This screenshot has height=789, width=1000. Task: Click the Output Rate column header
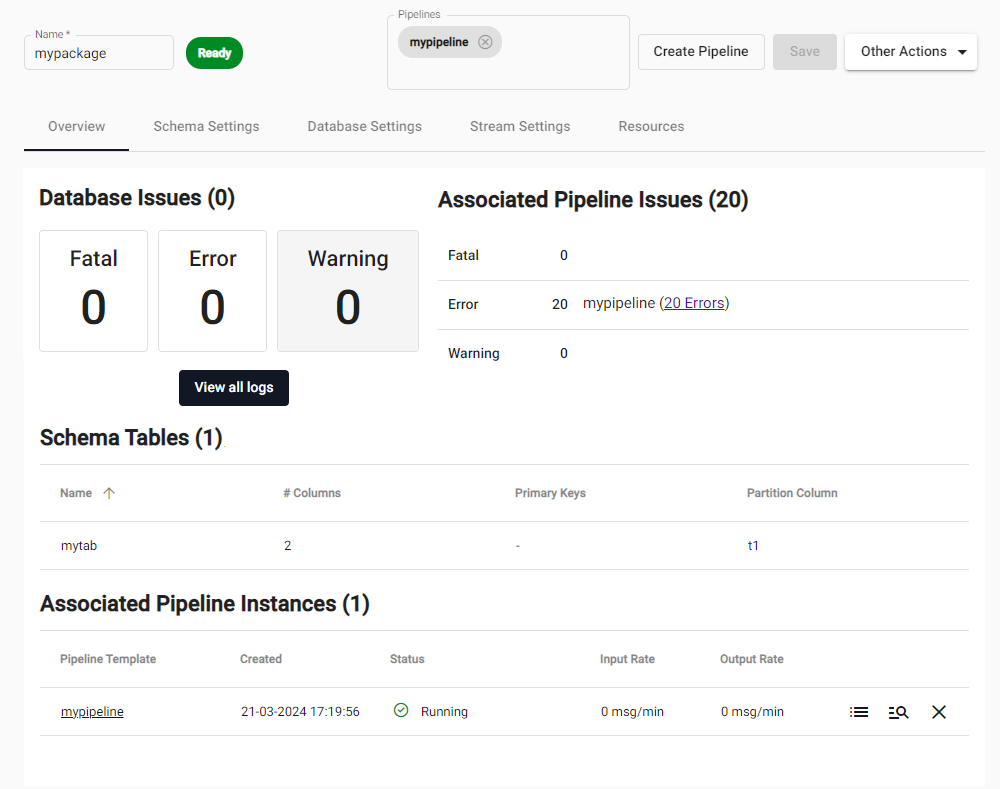click(752, 659)
